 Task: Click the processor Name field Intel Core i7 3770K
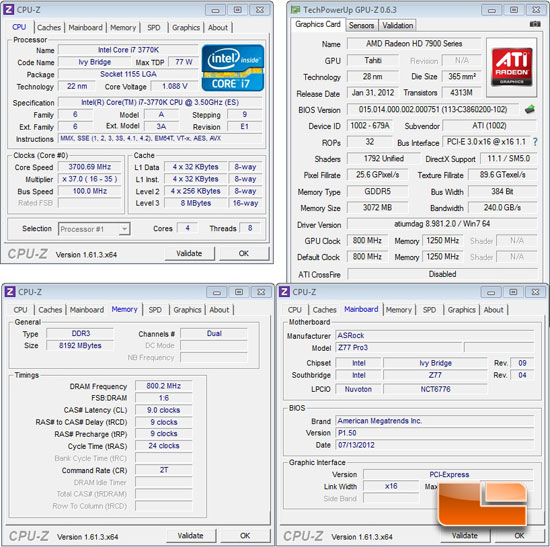128,50
